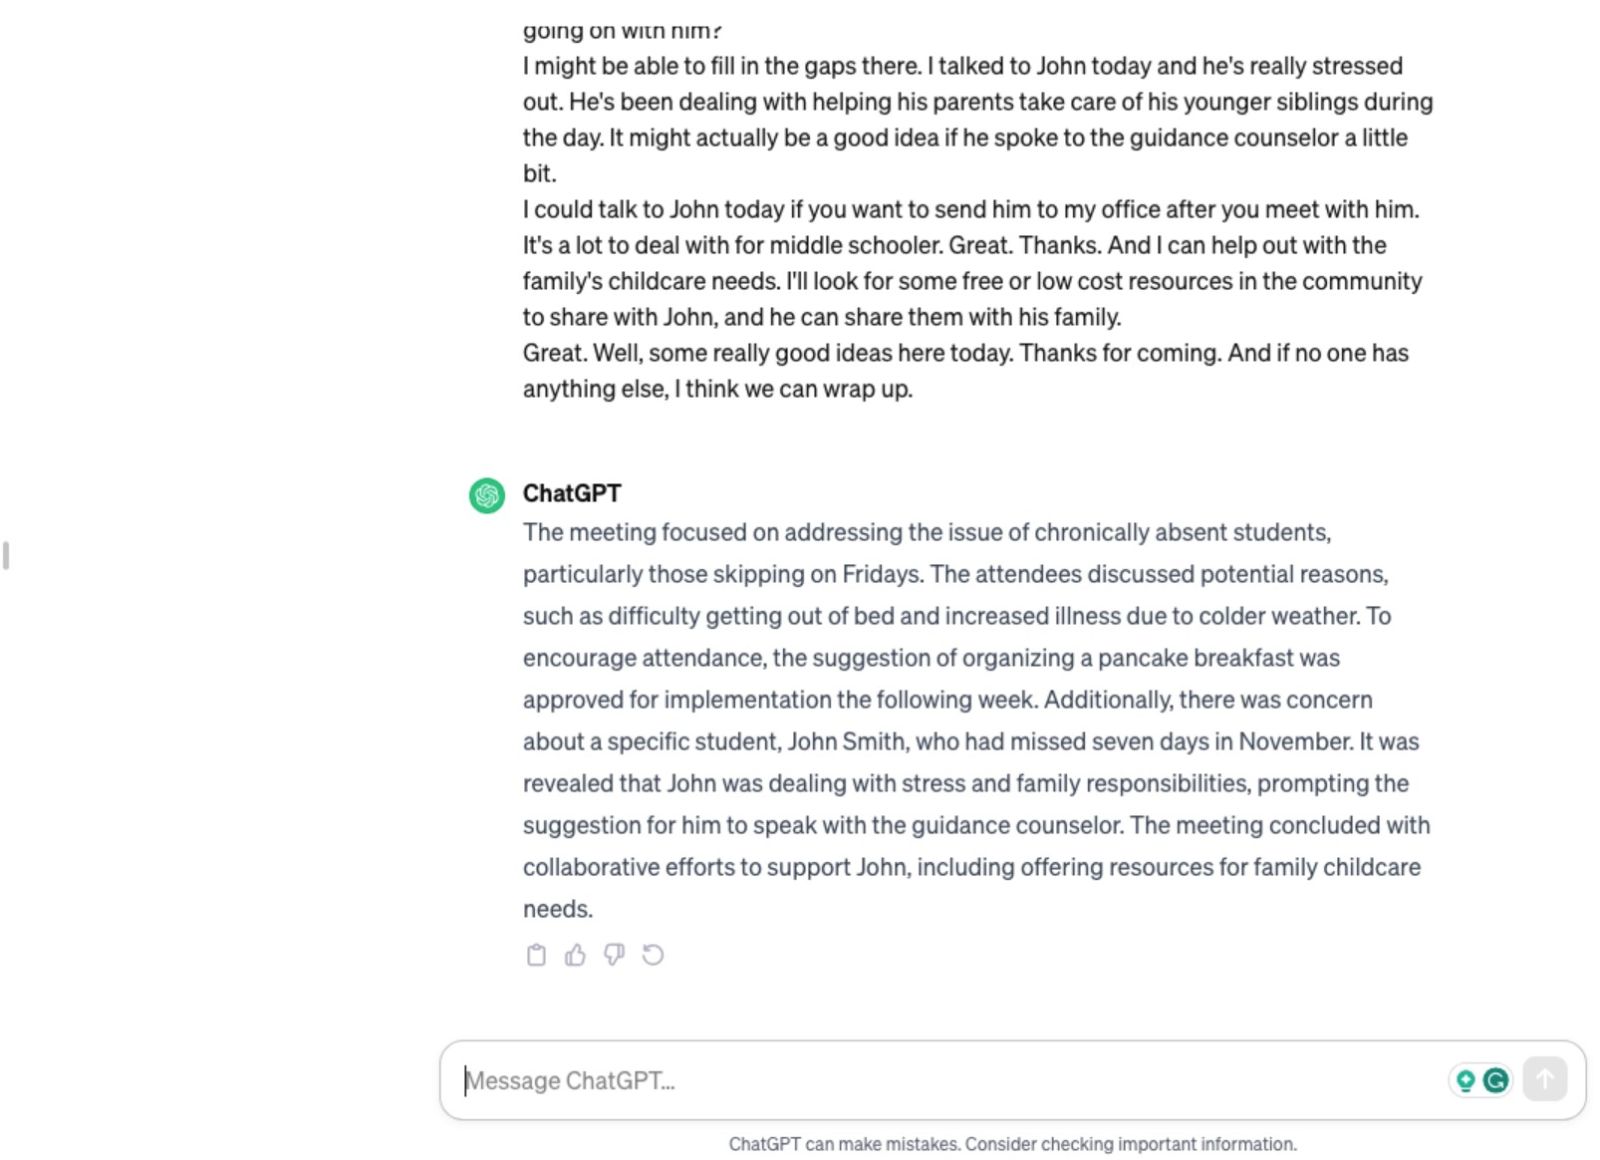The image size is (1600, 1160).
Task: Copy the ChatGPT response to clipboard
Action: [x=536, y=955]
